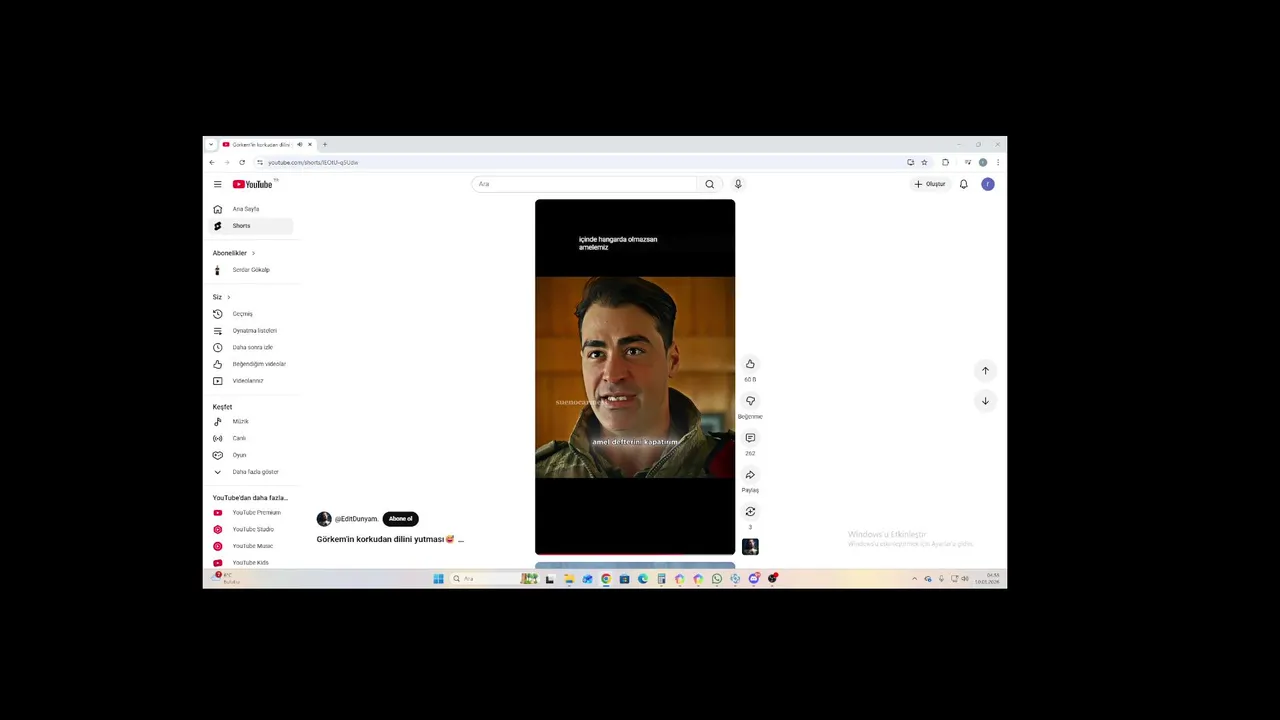Viewport: 1280px width, 720px height.
Task: Go to the previous Short with up arrow
Action: (x=985, y=371)
